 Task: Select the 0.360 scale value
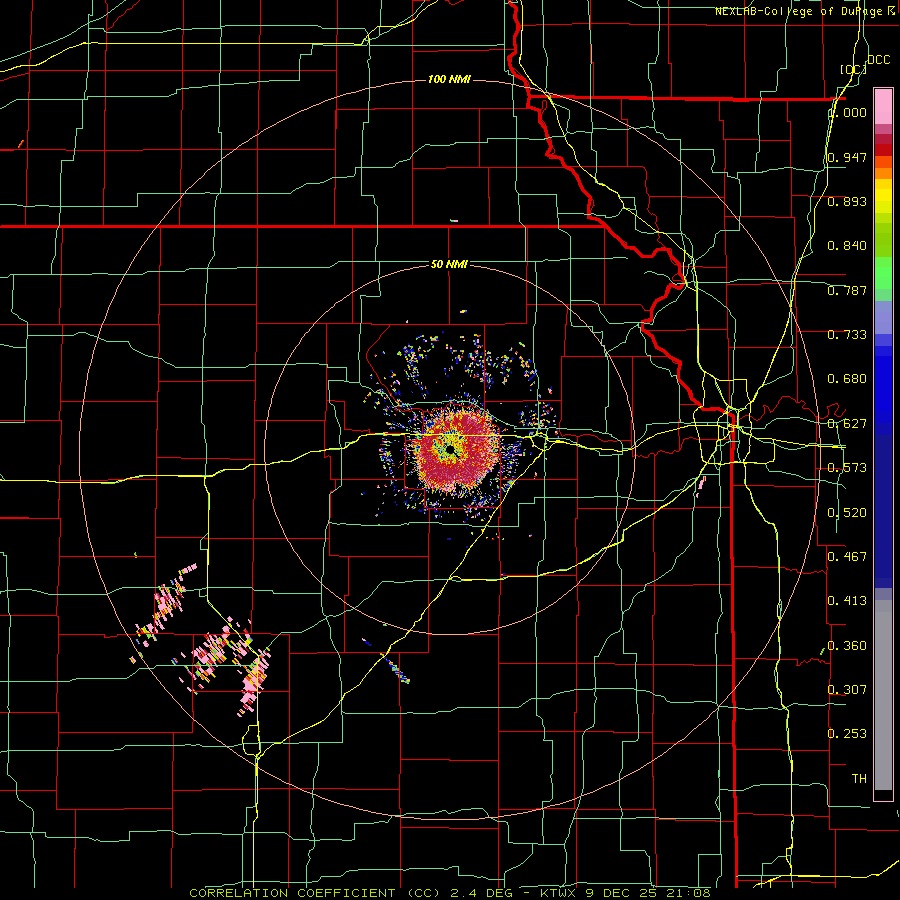coord(847,646)
